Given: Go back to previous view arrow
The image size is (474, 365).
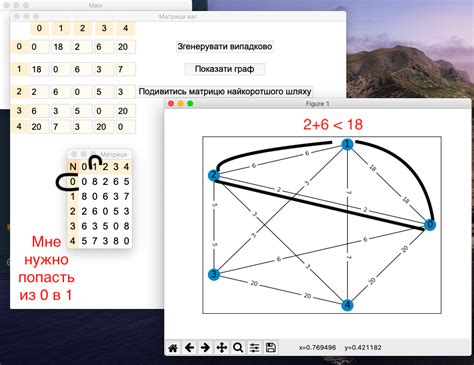Looking at the screenshot, I should (189, 348).
